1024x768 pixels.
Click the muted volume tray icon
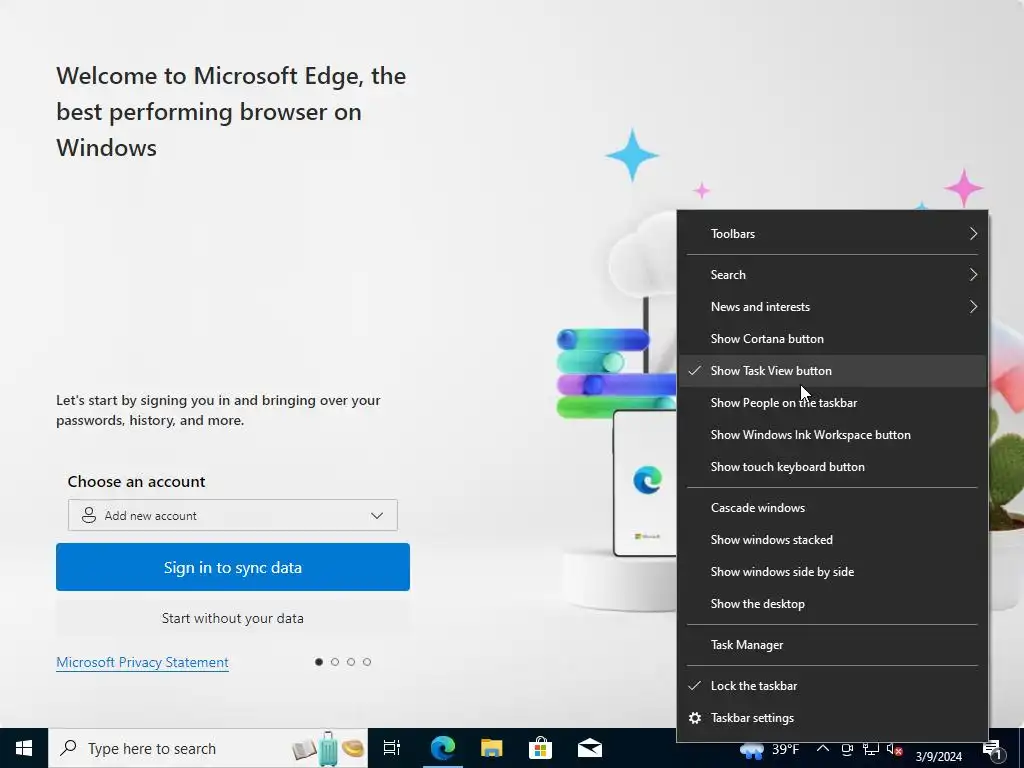pos(895,749)
